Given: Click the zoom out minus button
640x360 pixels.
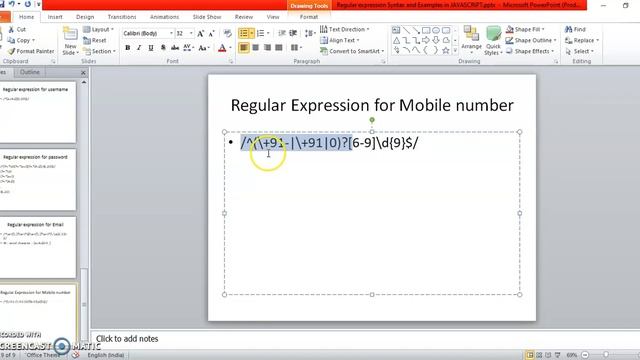Looking at the screenshot, I should (x=585, y=355).
